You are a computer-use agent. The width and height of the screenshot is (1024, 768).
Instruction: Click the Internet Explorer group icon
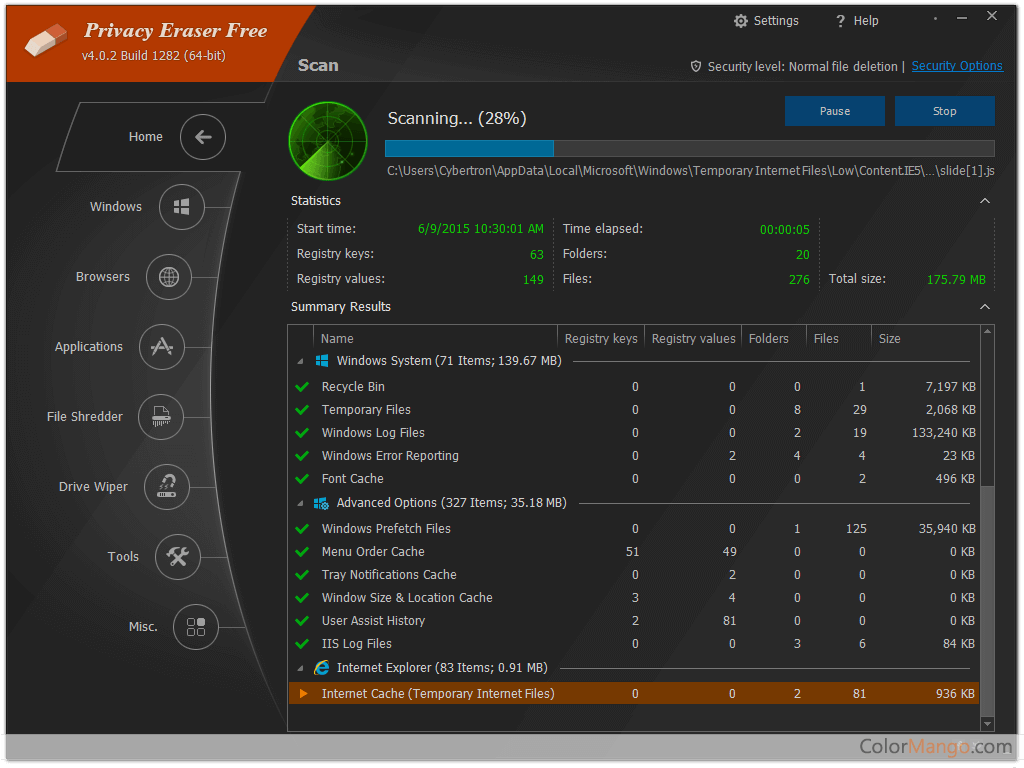click(321, 667)
